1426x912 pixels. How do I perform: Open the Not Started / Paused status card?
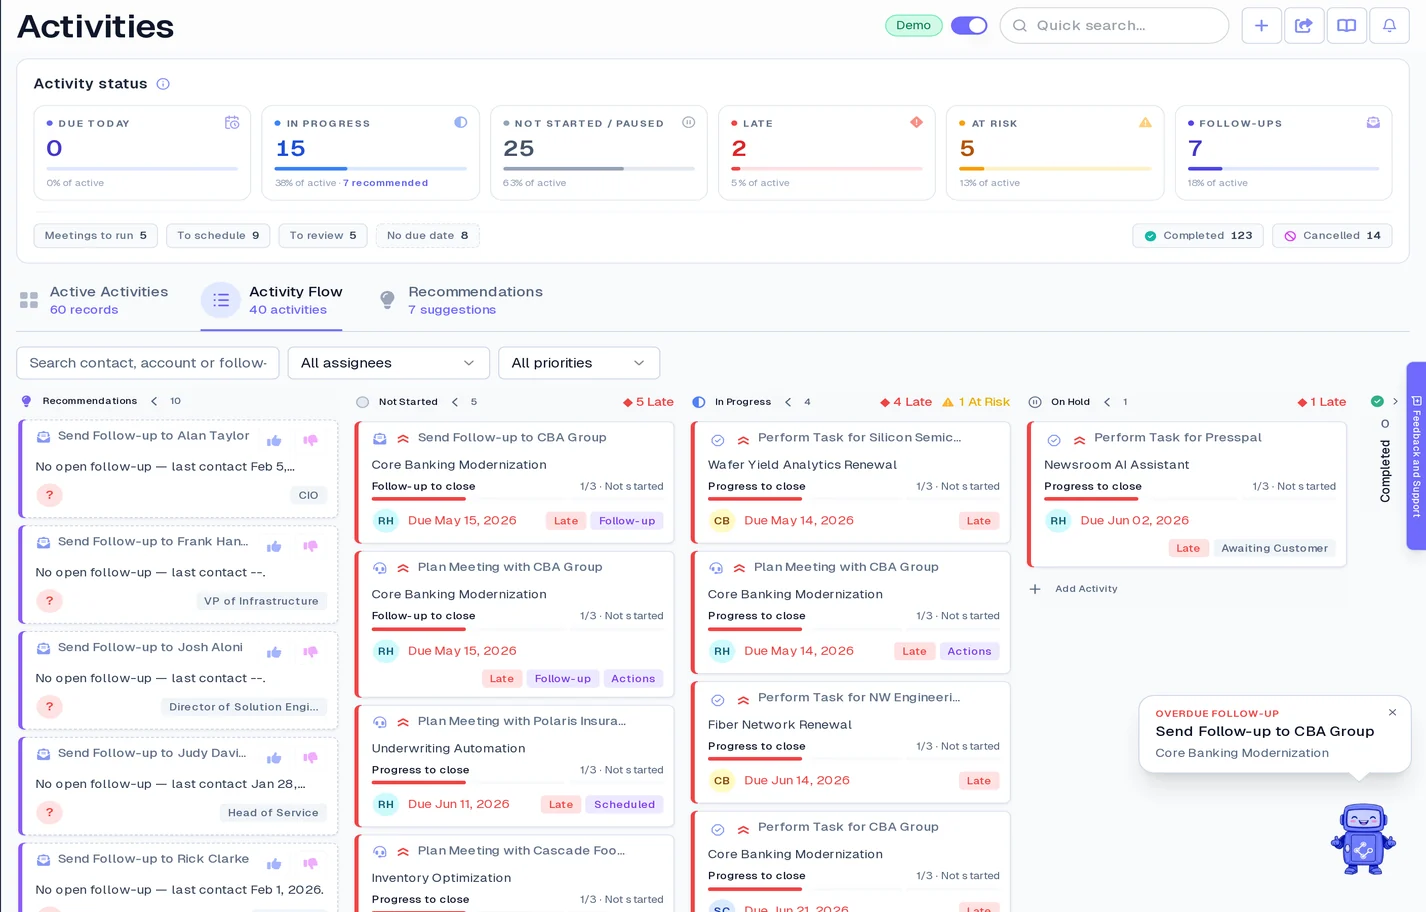pyautogui.click(x=598, y=153)
